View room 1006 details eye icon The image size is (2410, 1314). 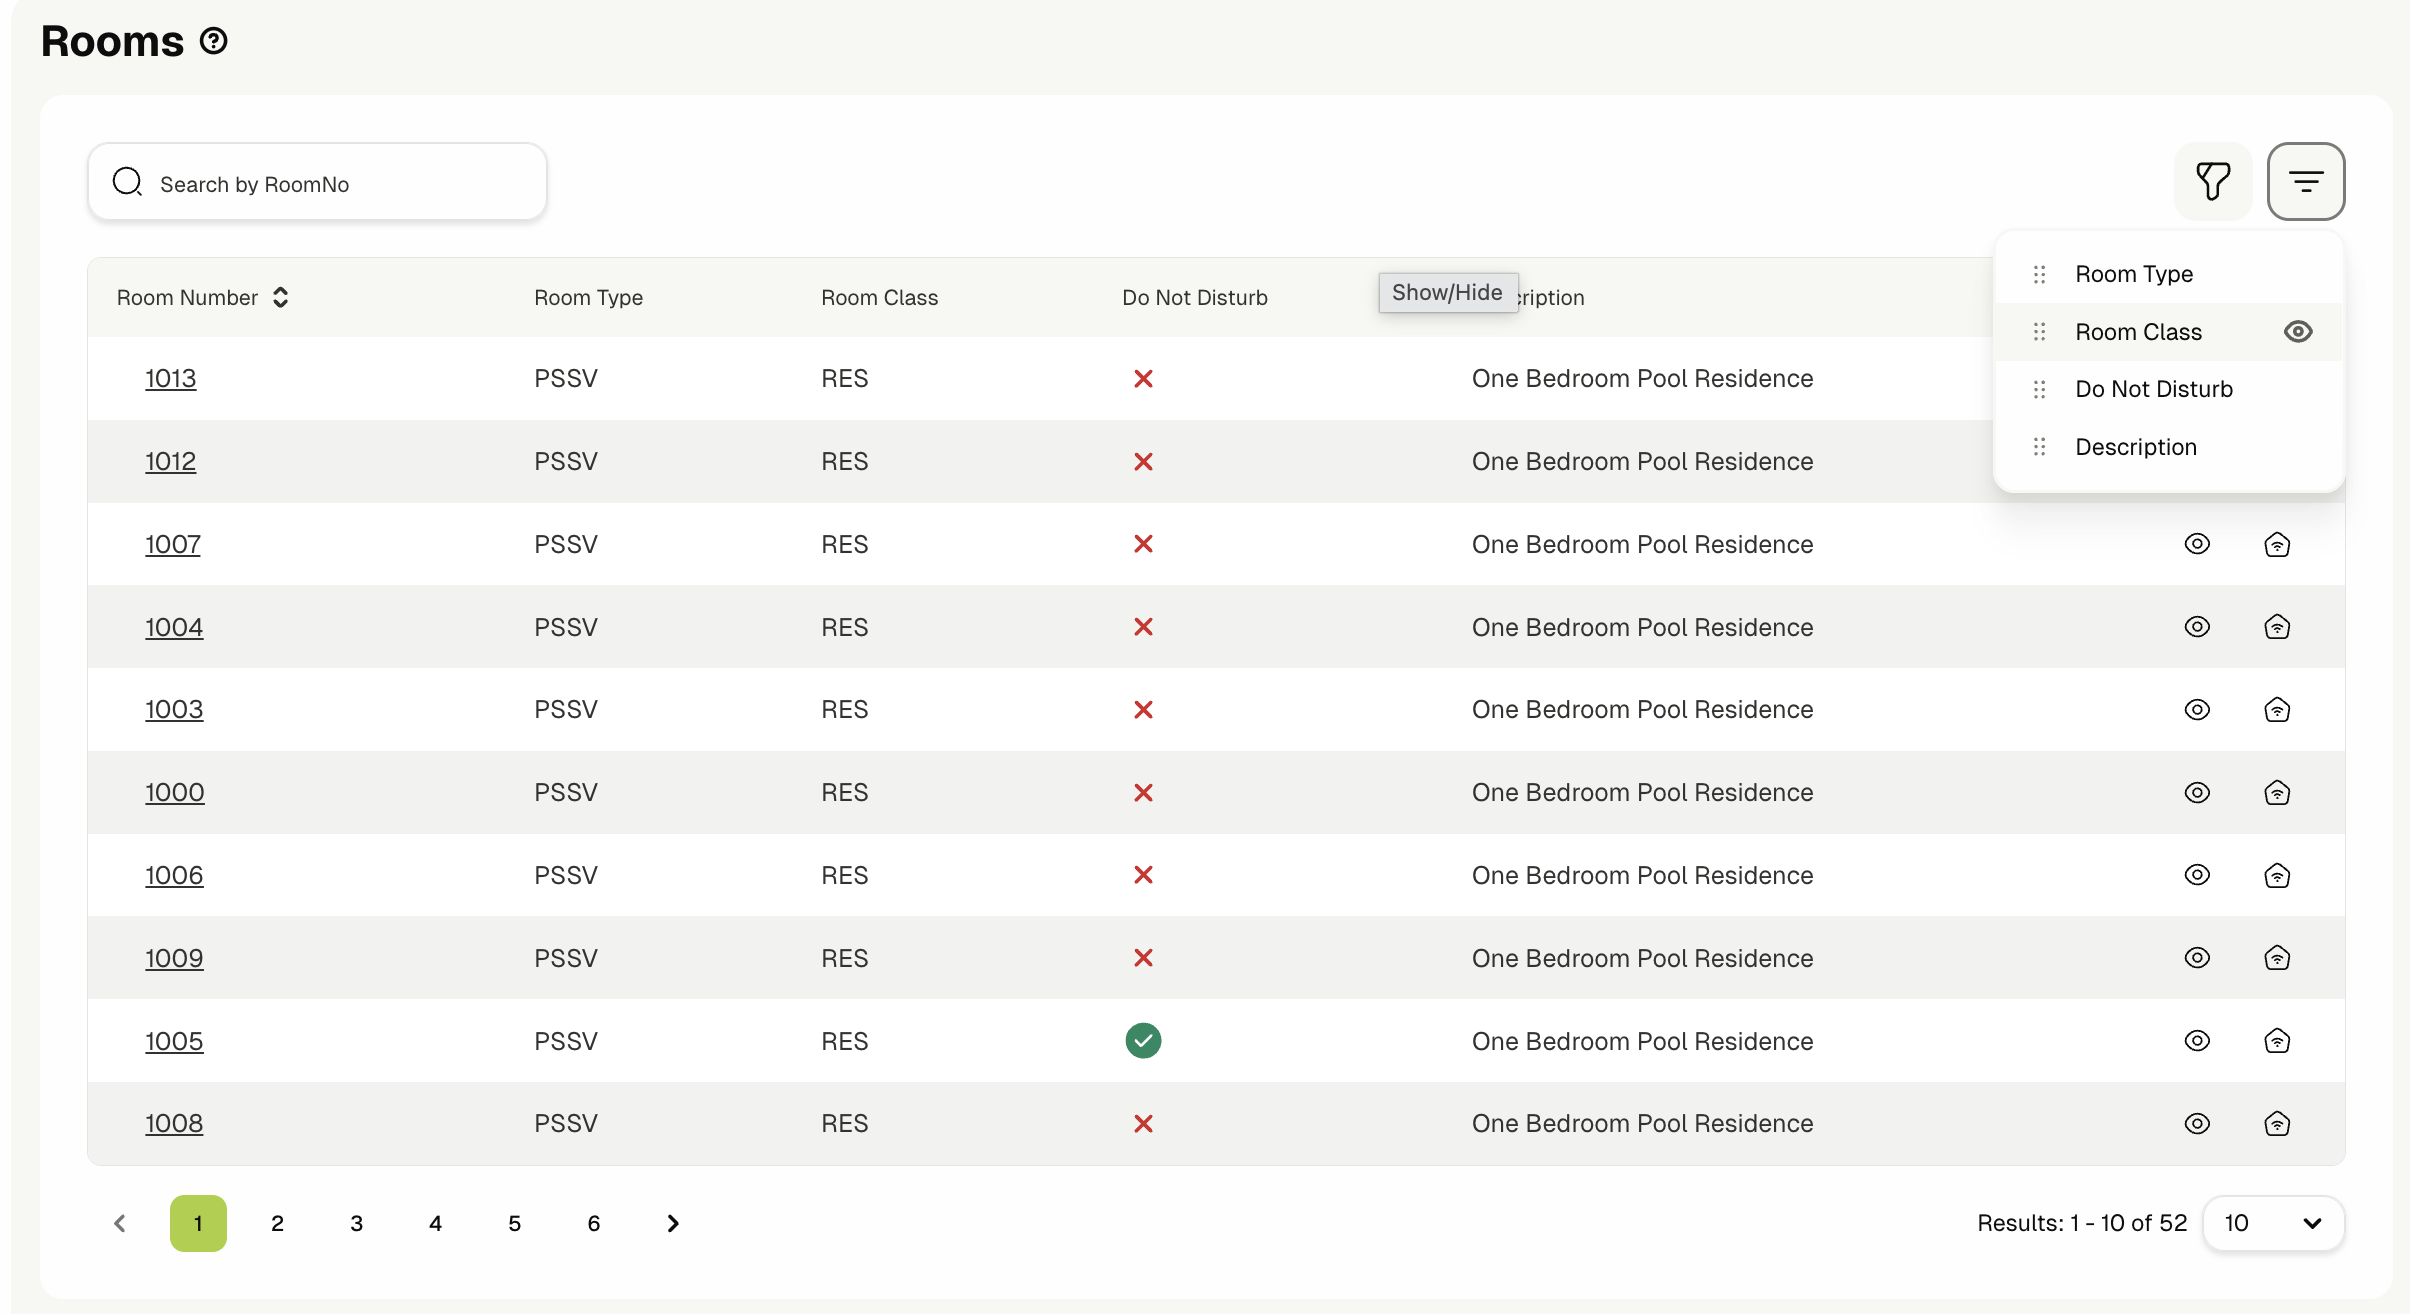2197,875
